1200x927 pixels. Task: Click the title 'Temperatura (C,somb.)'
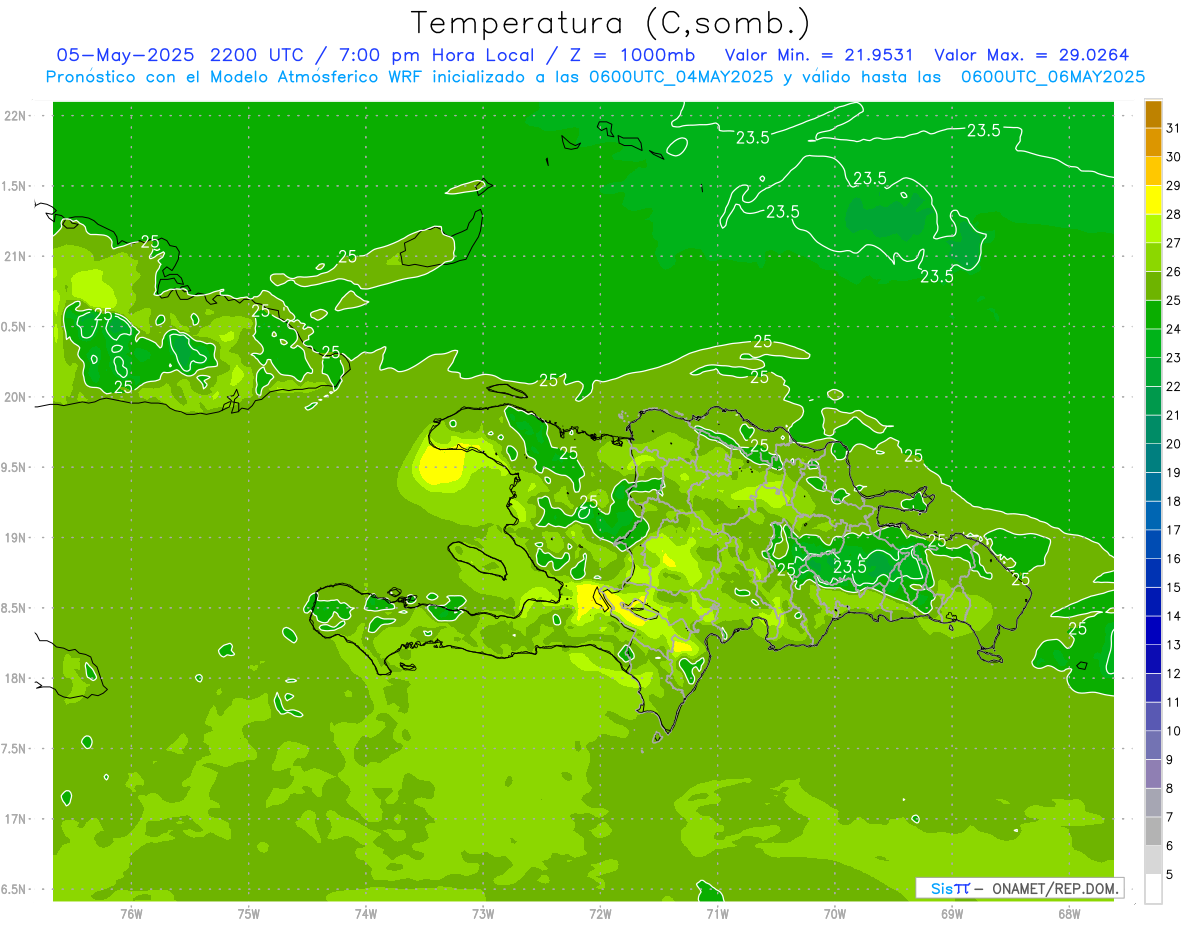[x=611, y=23]
